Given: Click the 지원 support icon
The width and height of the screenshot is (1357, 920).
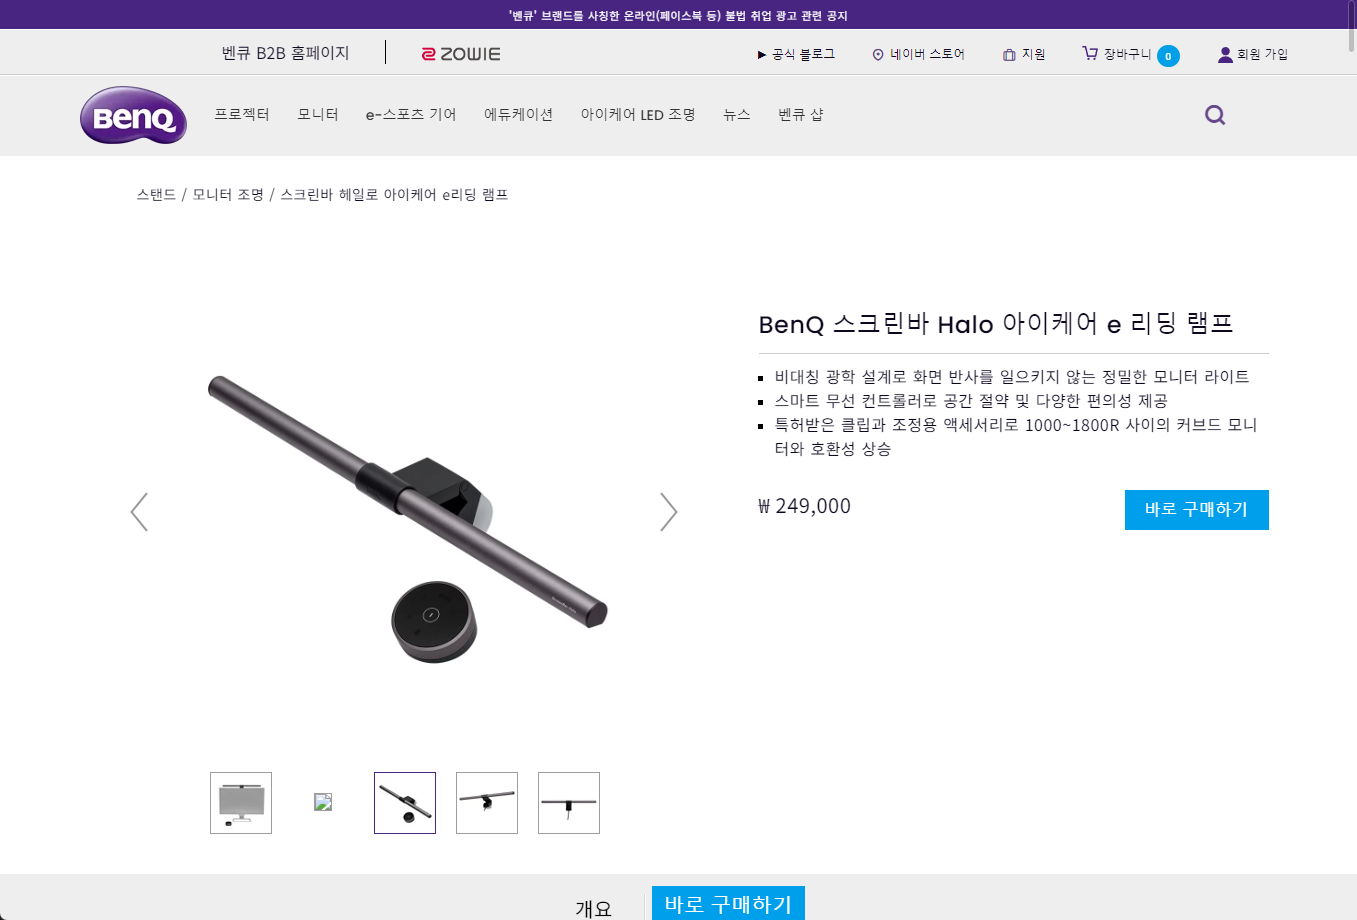Looking at the screenshot, I should pyautogui.click(x=1009, y=55).
